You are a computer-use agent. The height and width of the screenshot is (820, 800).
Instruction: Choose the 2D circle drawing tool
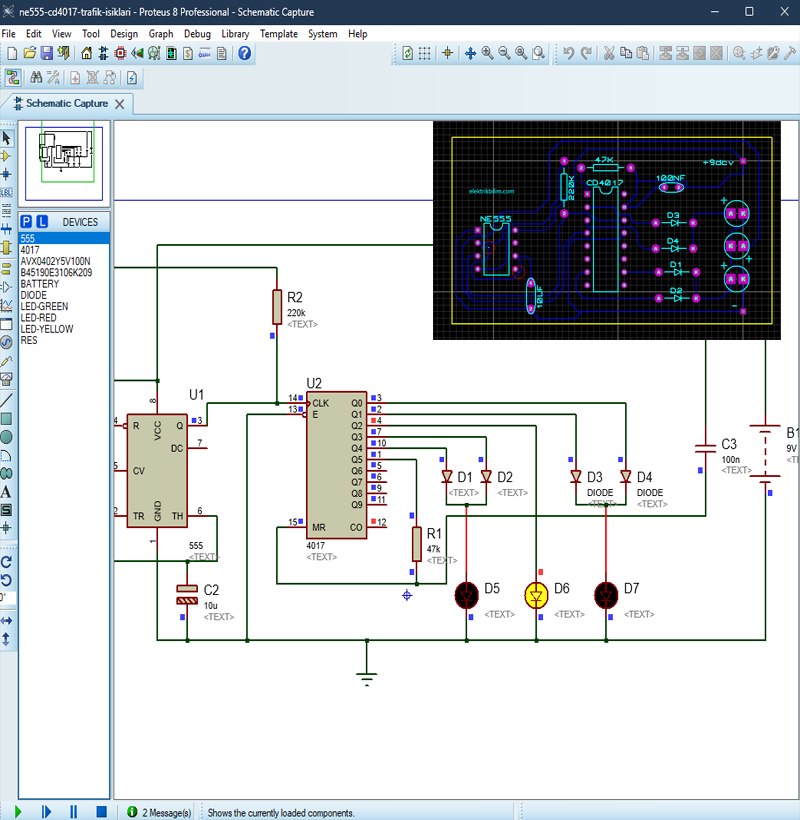(x=6, y=437)
